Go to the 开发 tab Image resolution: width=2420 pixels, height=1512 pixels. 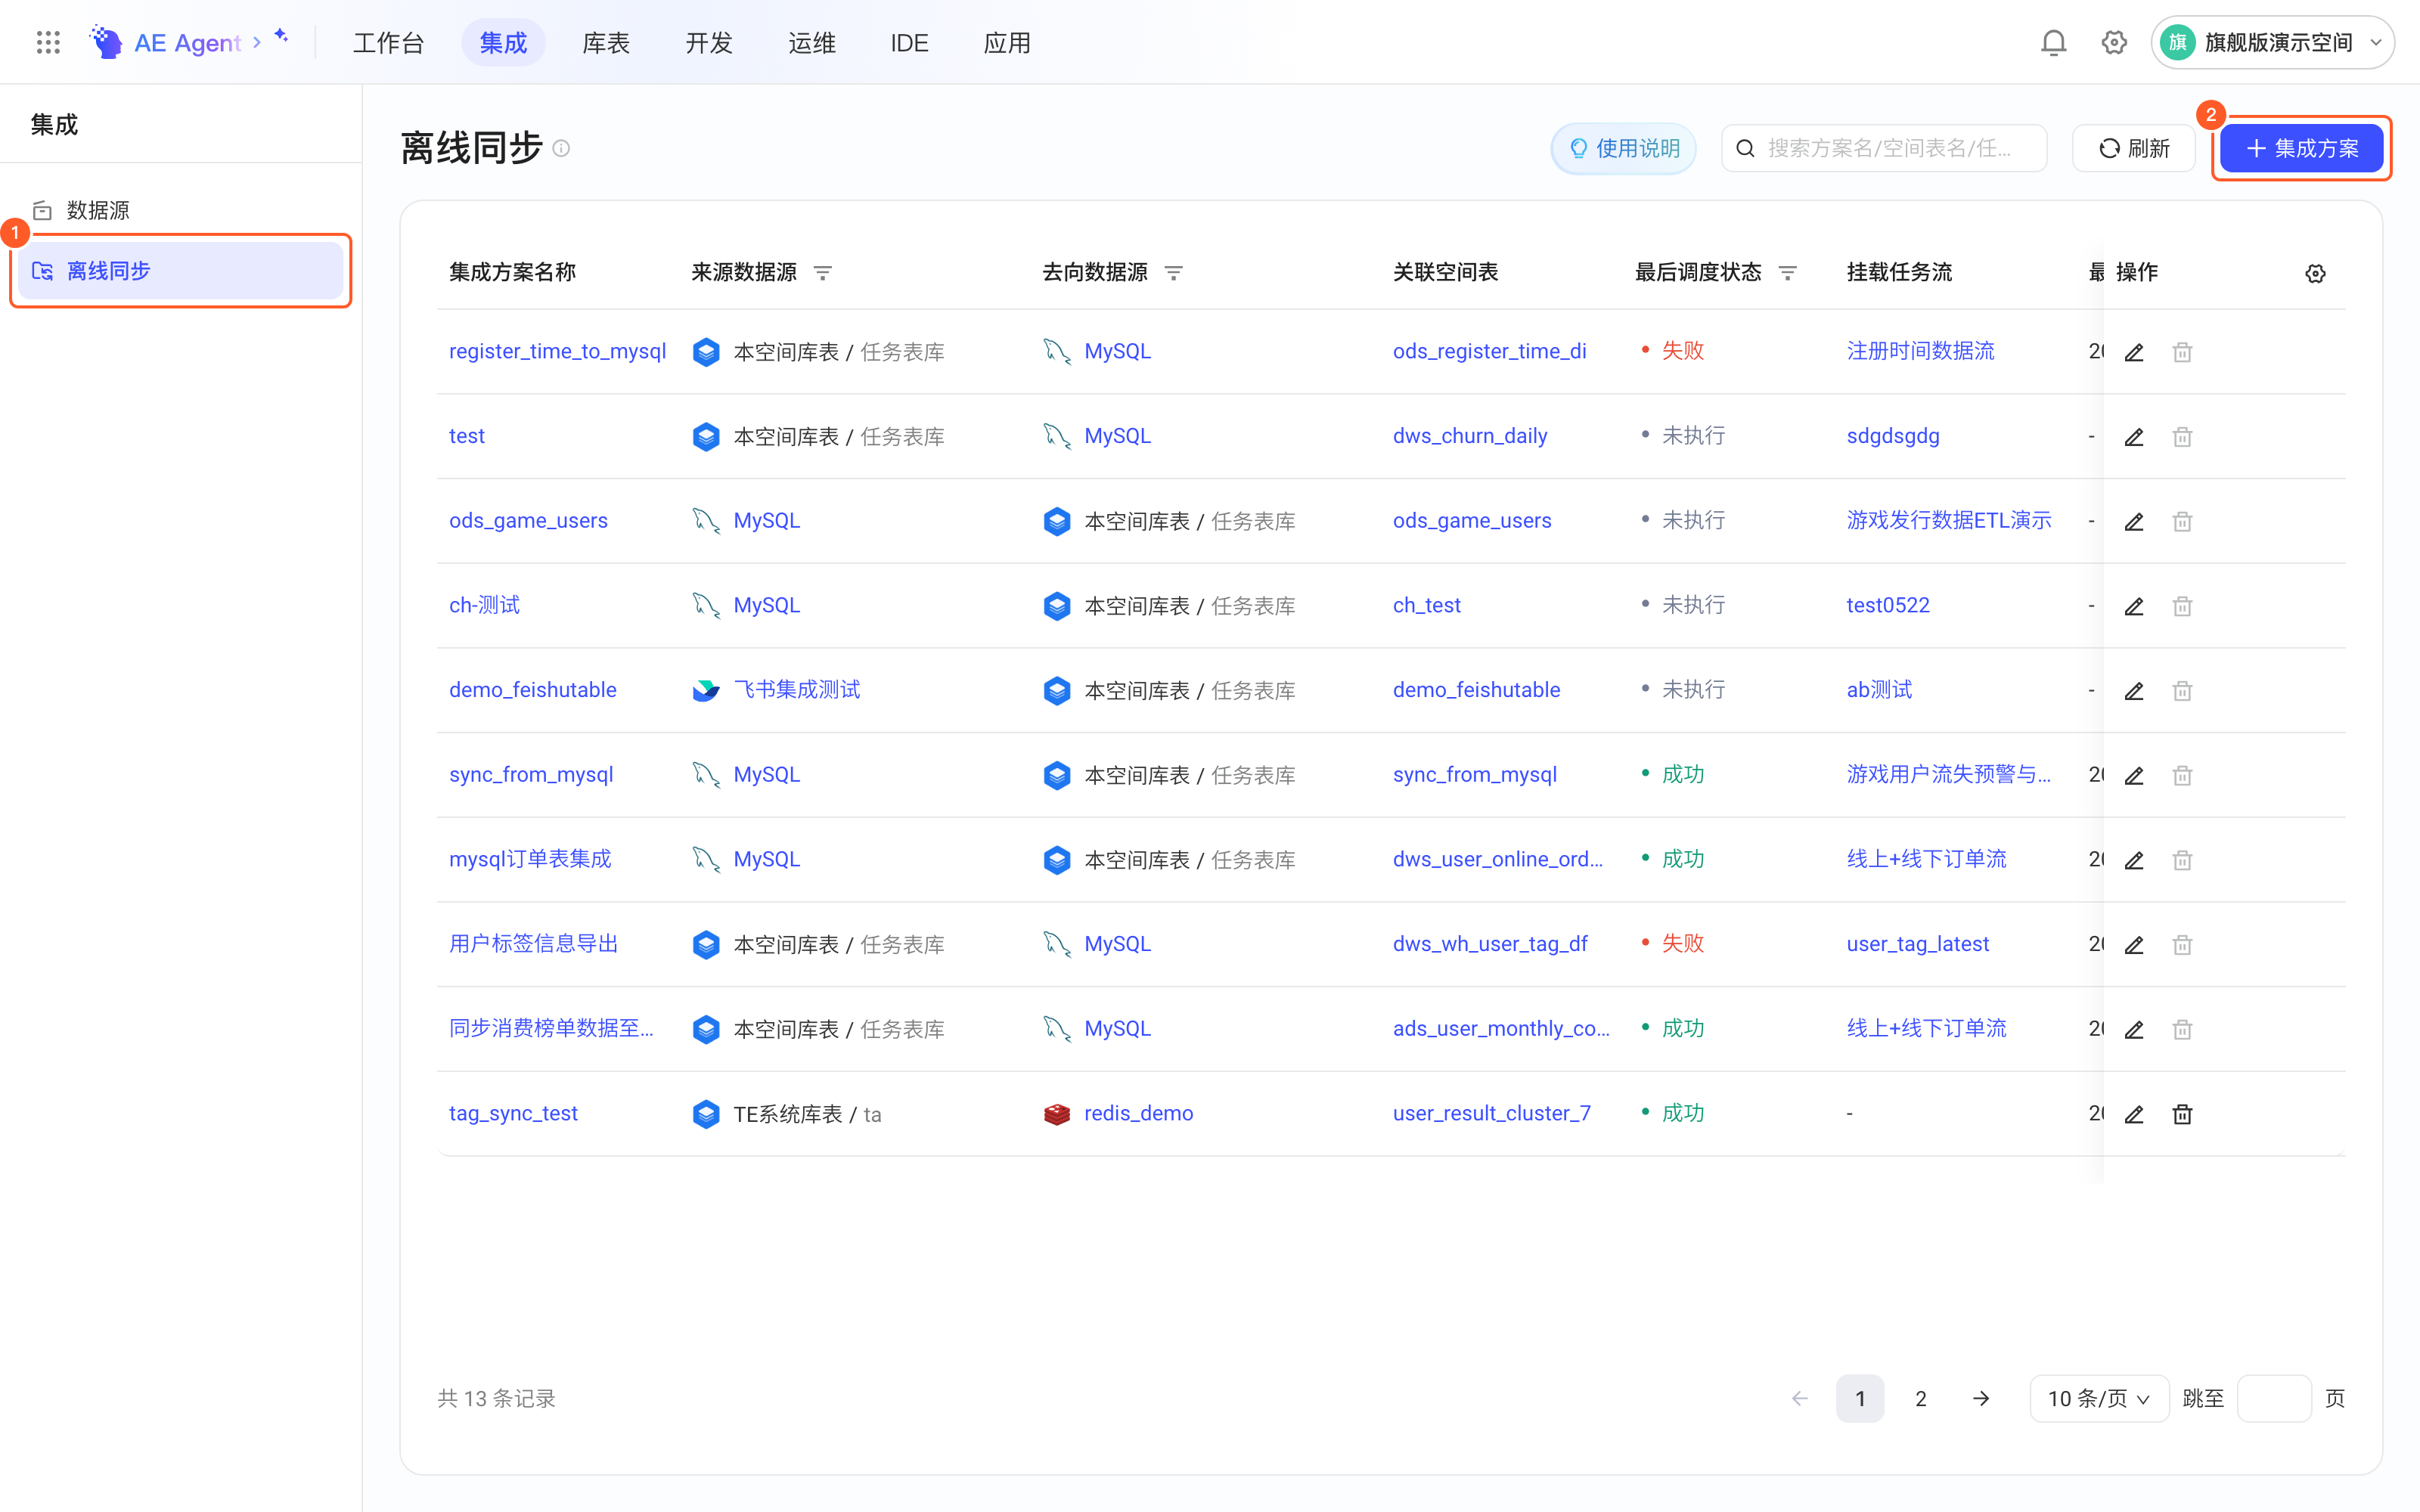pos(709,43)
